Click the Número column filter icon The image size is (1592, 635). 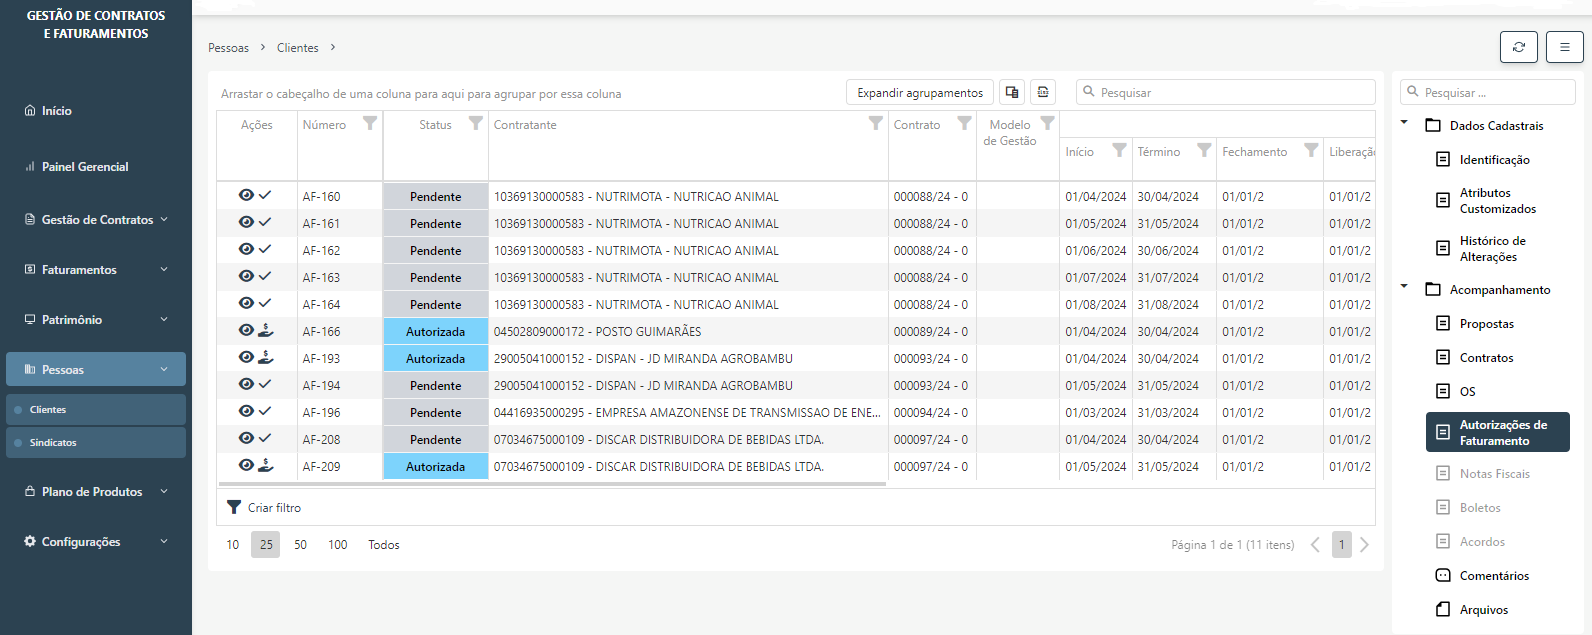click(x=369, y=124)
